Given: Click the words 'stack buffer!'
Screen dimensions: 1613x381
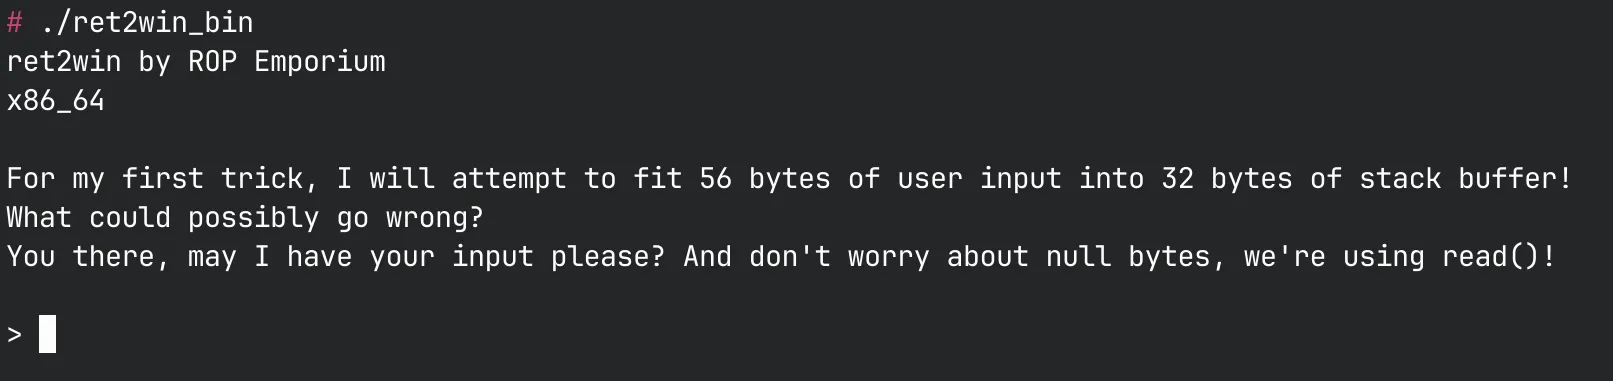Looking at the screenshot, I should tap(1465, 178).
